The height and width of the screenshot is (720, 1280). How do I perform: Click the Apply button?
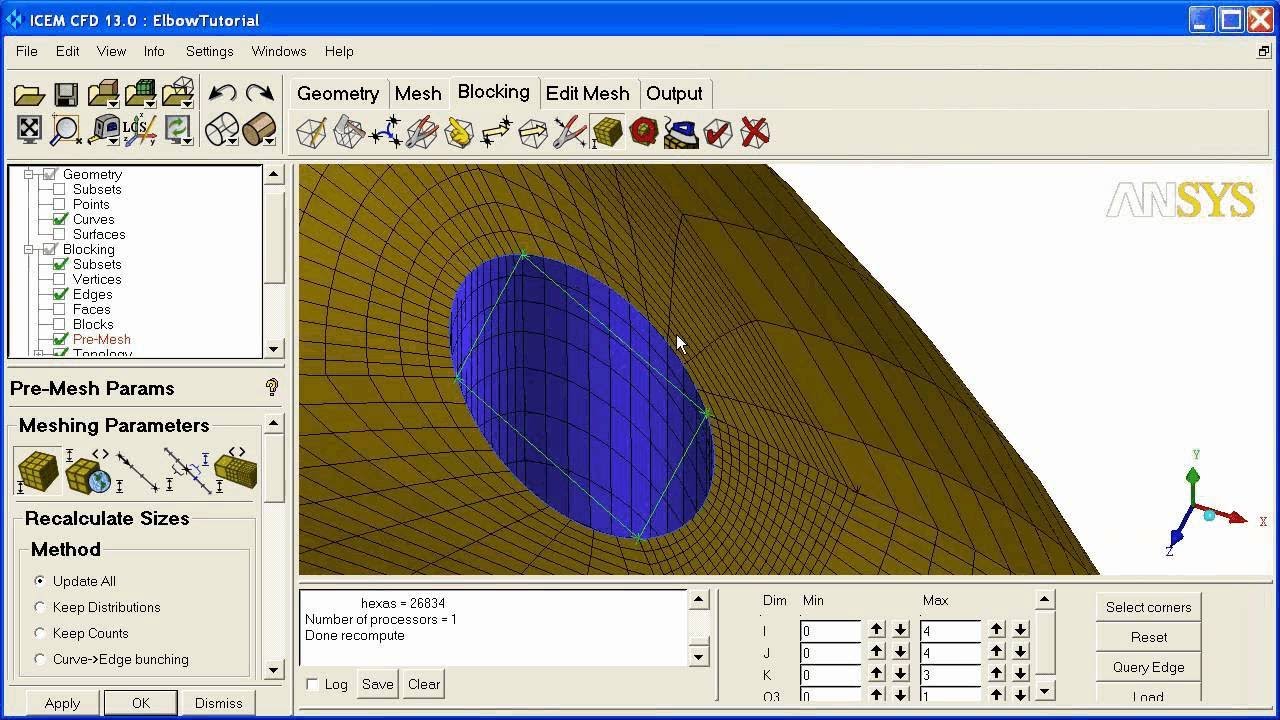(x=62, y=703)
